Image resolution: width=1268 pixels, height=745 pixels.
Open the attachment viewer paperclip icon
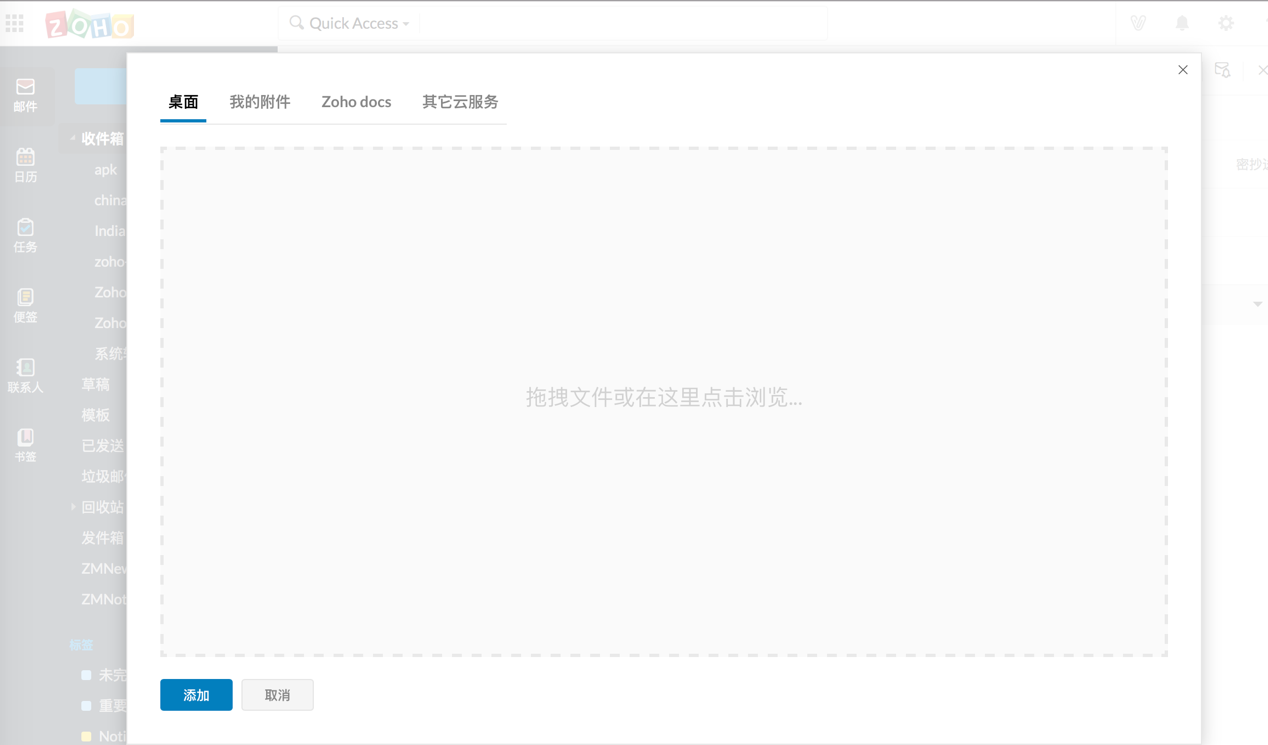tap(1137, 22)
